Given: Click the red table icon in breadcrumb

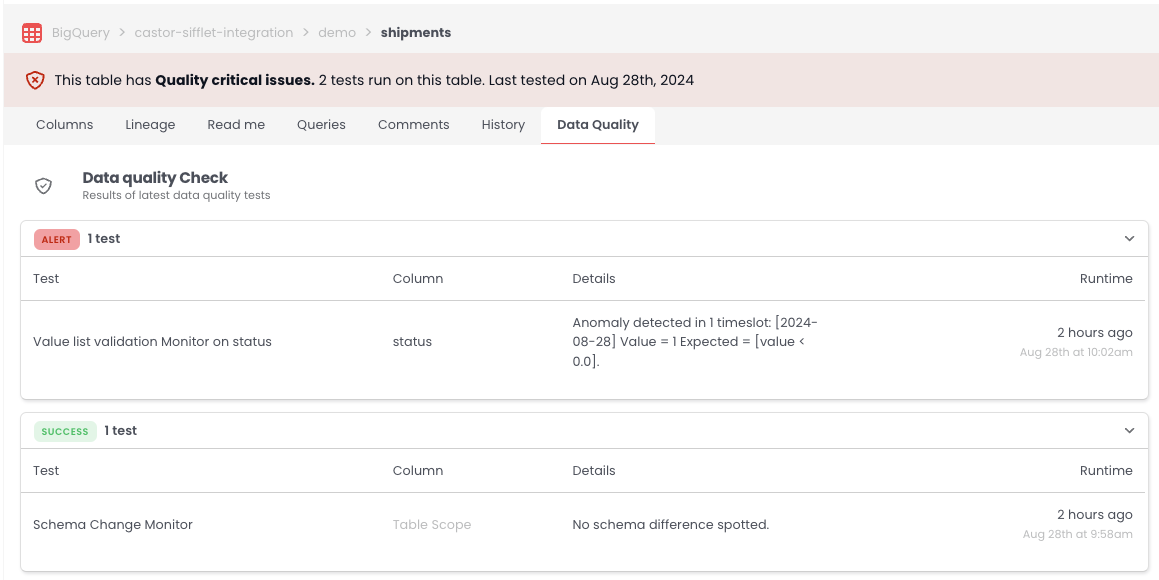Looking at the screenshot, I should (32, 33).
